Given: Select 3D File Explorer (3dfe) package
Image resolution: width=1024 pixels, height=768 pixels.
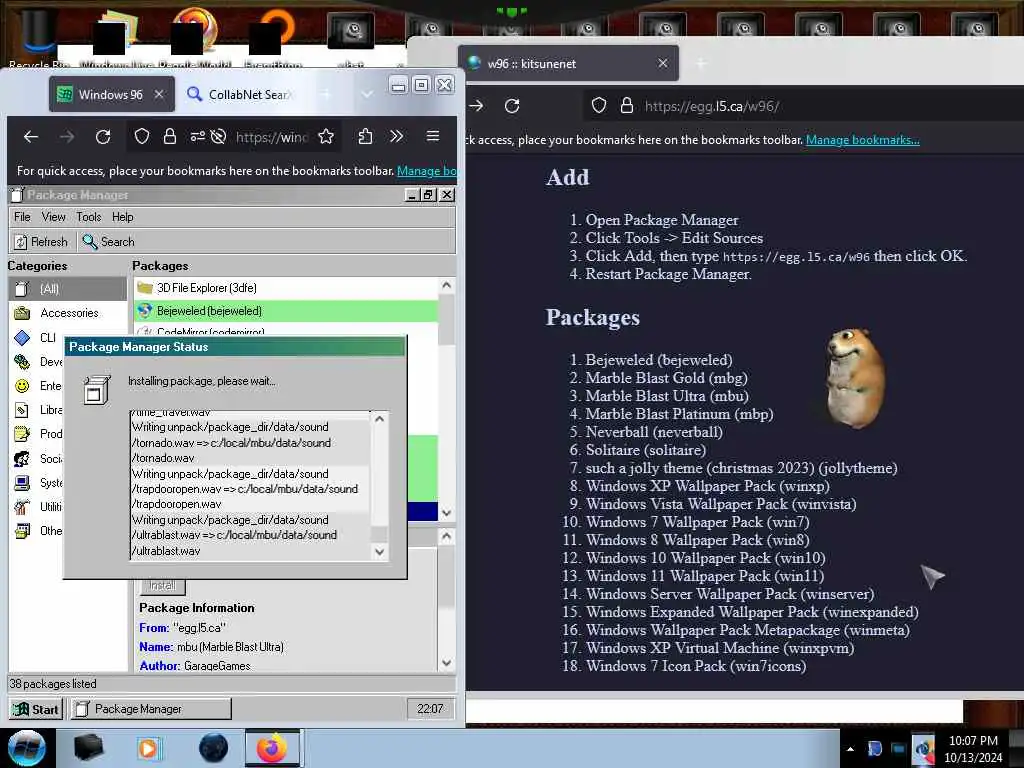Looking at the screenshot, I should click(x=286, y=288).
